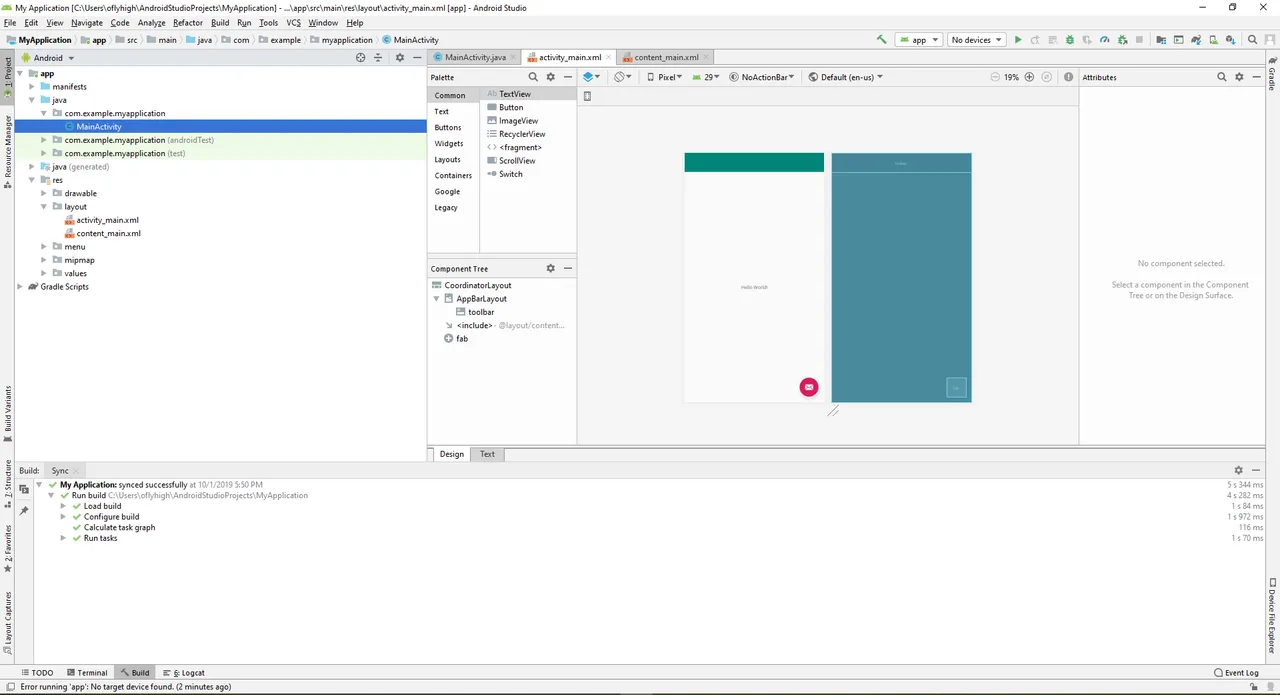Zoom out the design surface
The width and height of the screenshot is (1280, 695).
tap(994, 77)
